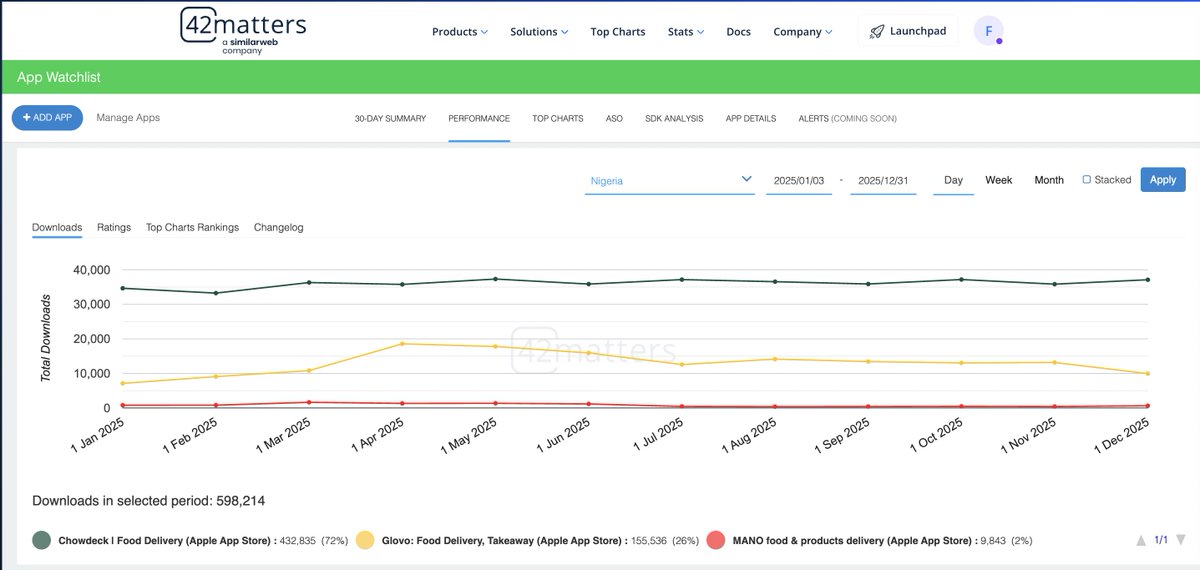Expand the Company menu
This screenshot has height=570, width=1200.
pyautogui.click(x=803, y=32)
